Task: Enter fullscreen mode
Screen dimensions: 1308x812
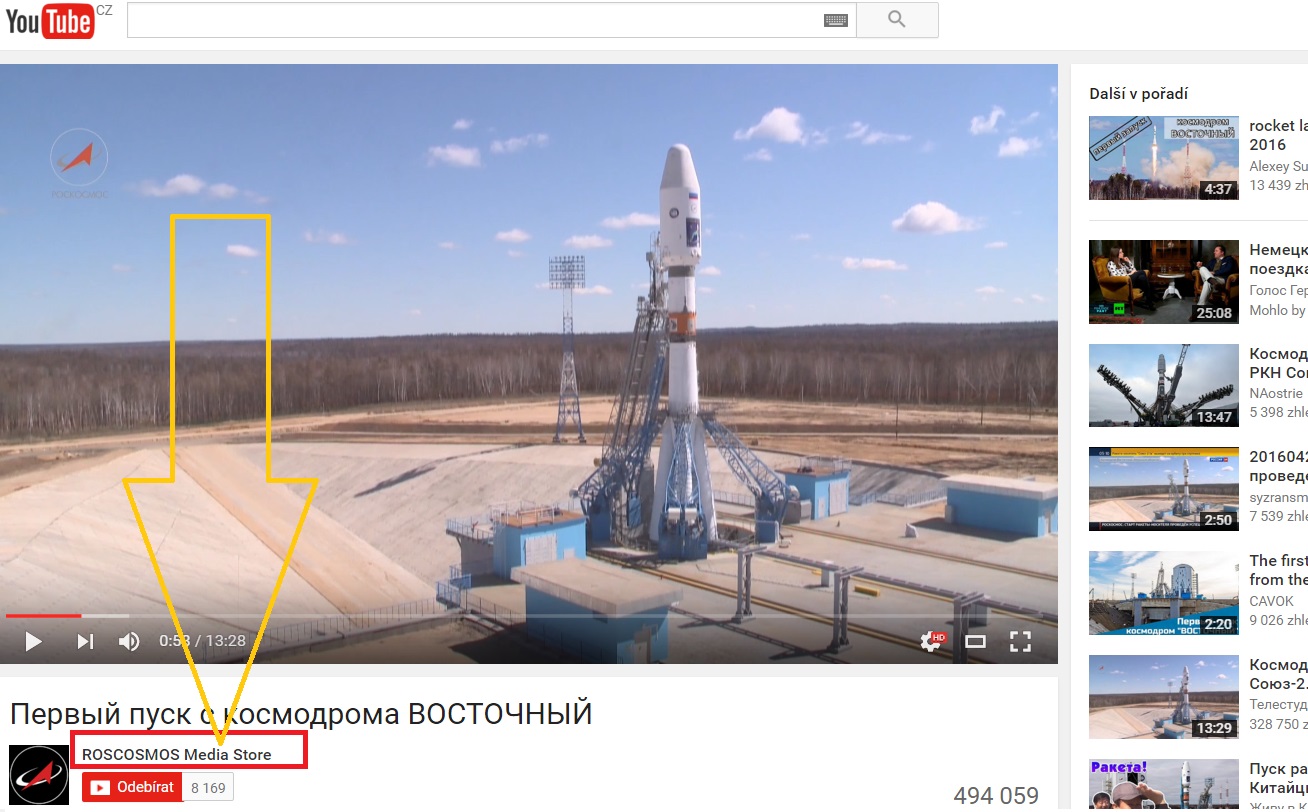Action: coord(1019,642)
